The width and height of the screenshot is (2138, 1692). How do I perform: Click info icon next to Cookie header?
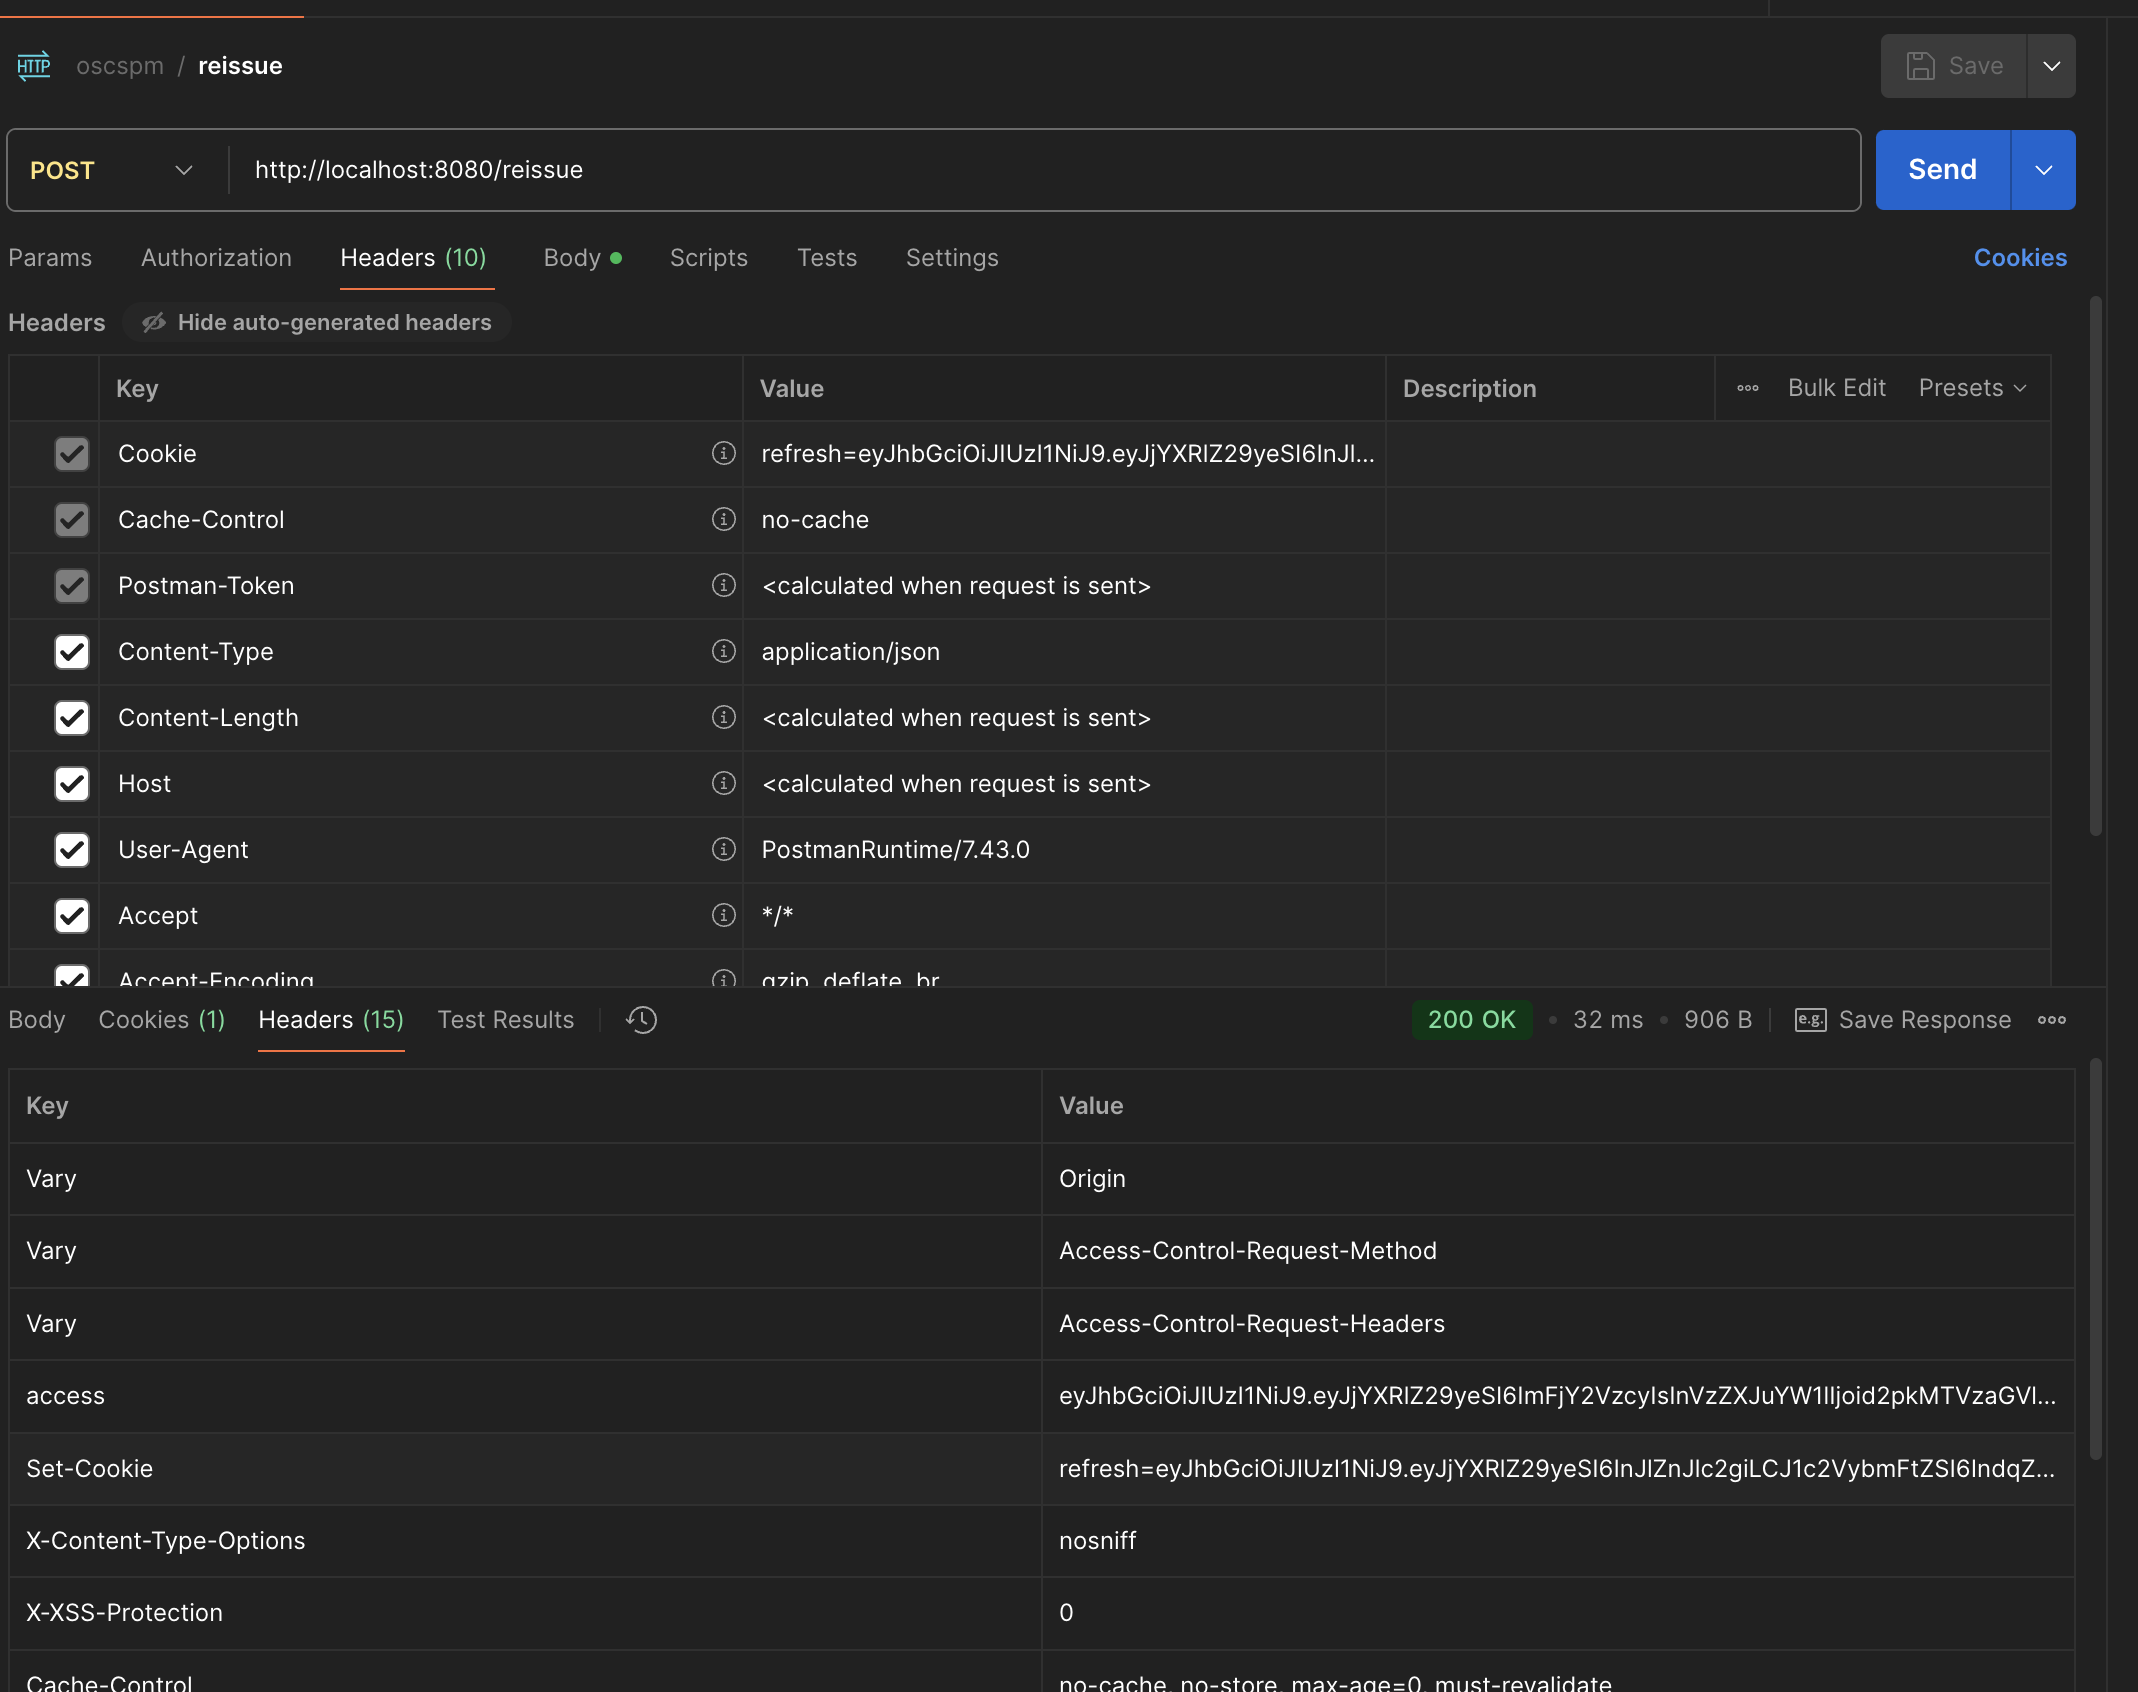click(723, 453)
